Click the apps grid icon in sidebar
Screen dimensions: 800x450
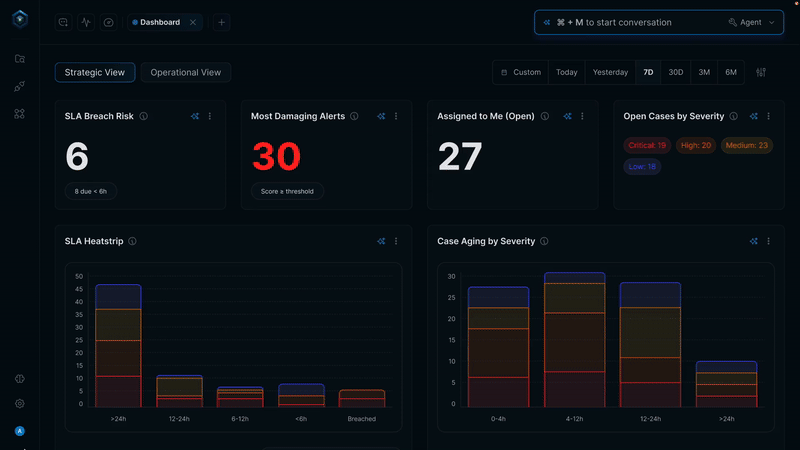point(20,114)
